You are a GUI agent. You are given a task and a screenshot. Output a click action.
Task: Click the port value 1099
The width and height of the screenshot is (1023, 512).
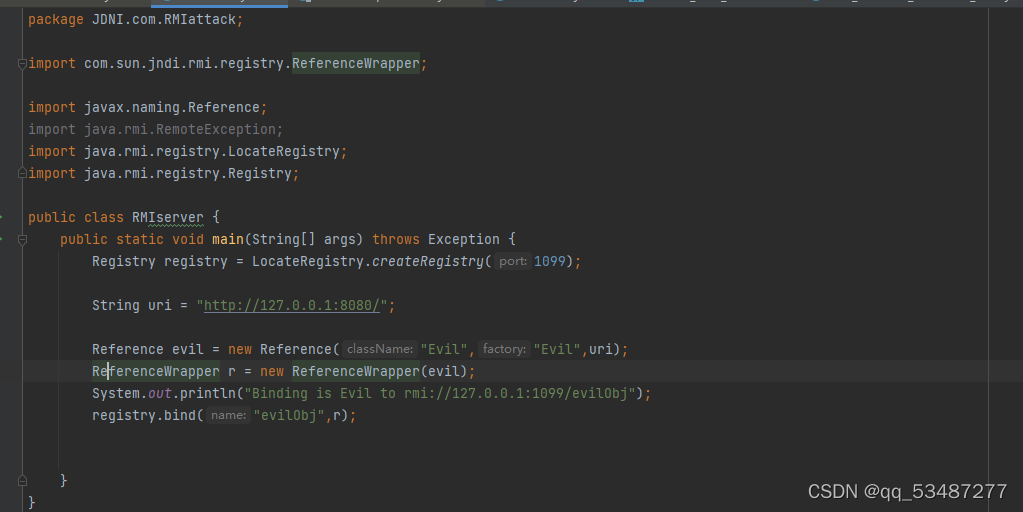[549, 262]
